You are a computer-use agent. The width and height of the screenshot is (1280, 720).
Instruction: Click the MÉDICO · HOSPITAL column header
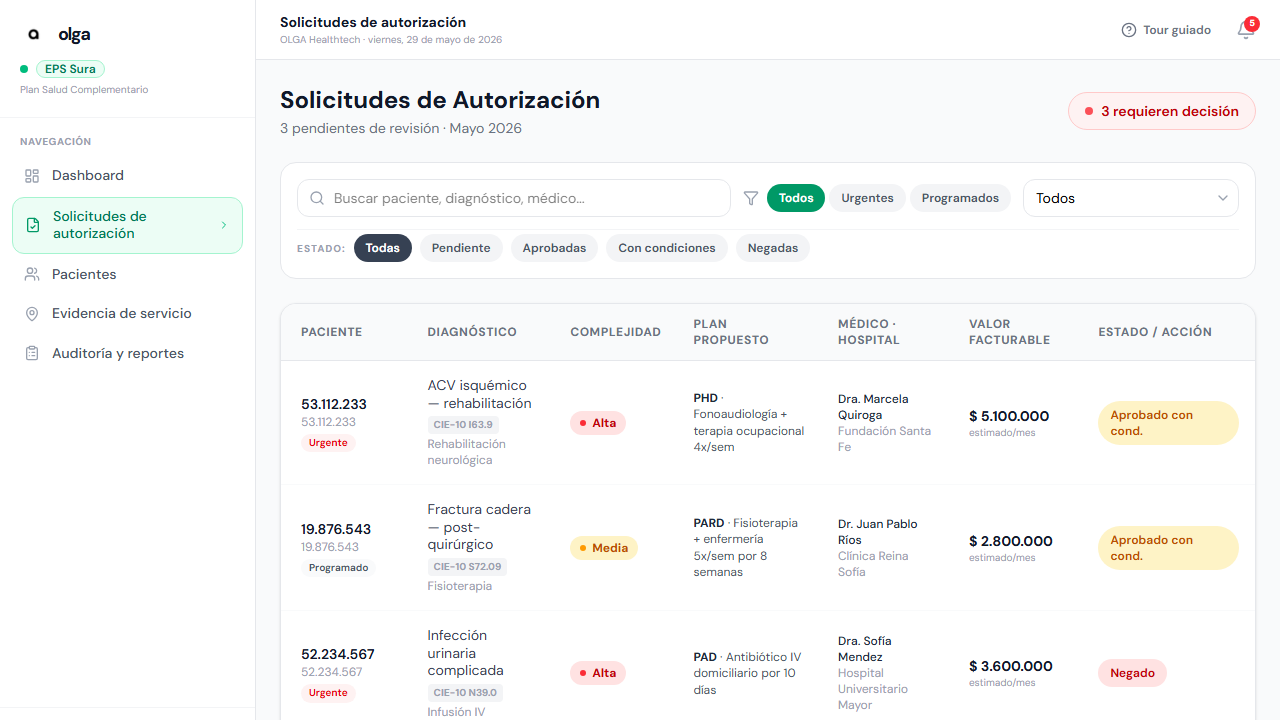pos(869,332)
